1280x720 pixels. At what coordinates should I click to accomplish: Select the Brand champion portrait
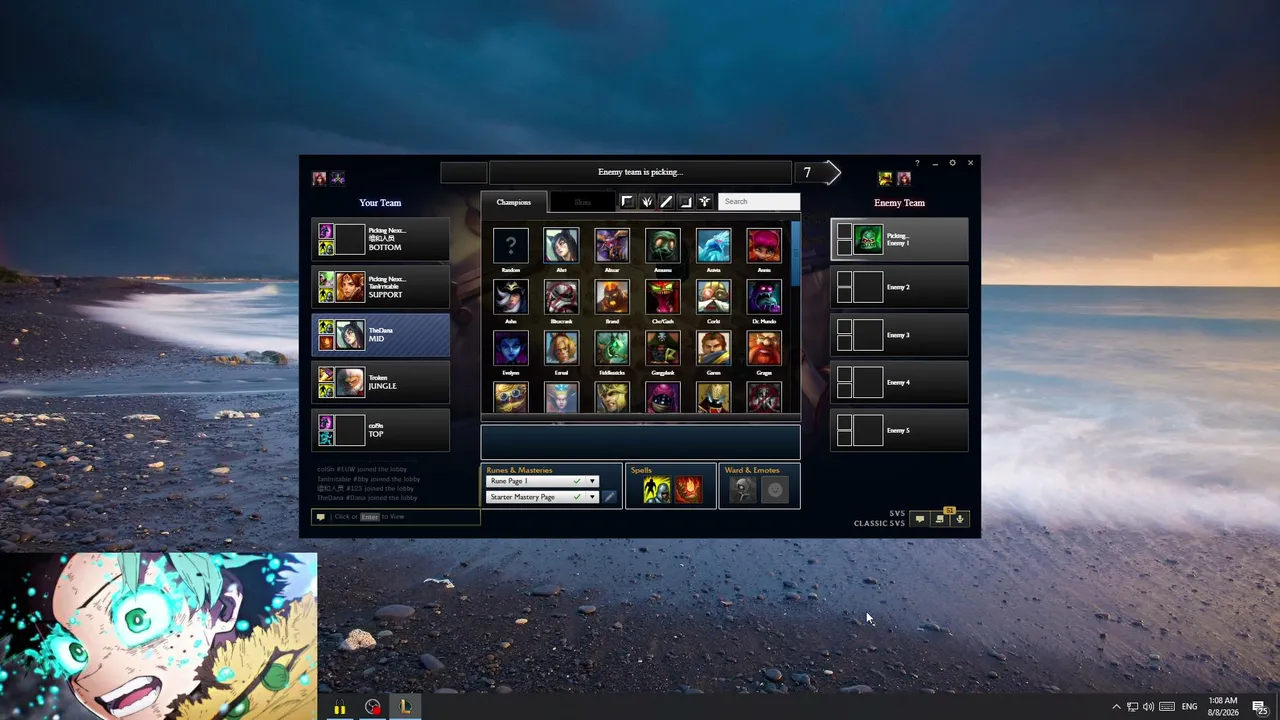pos(612,297)
